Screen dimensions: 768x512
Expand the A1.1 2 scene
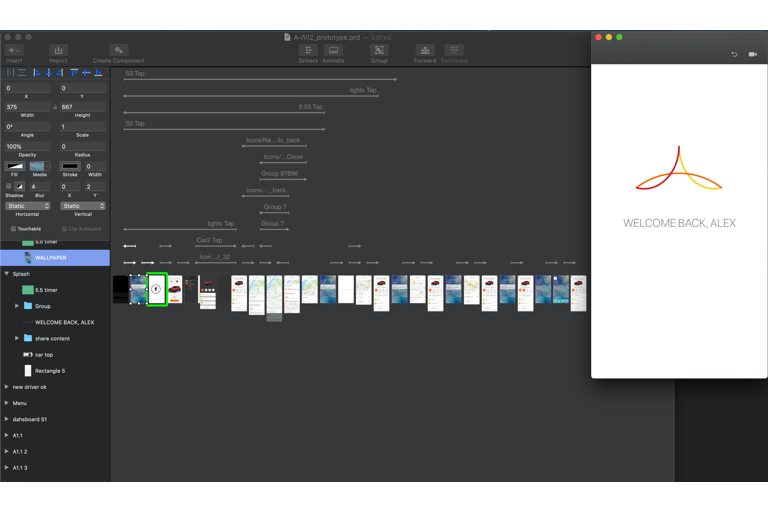(x=6, y=452)
